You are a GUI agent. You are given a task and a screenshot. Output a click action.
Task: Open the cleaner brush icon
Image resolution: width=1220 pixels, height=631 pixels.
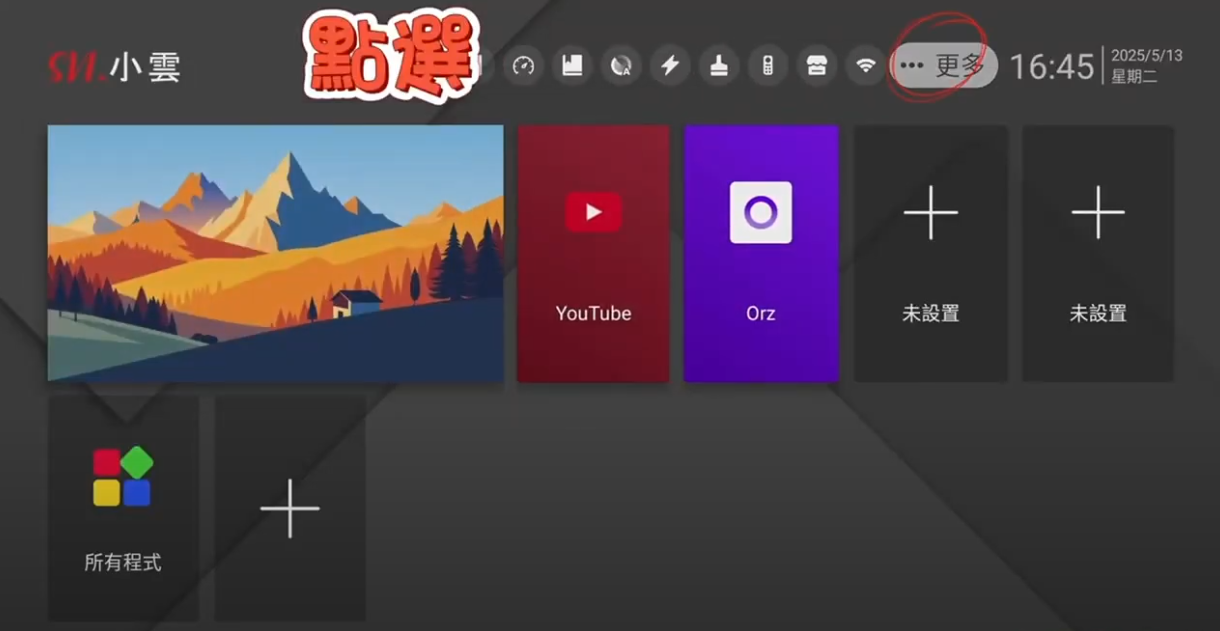pyautogui.click(x=719, y=67)
